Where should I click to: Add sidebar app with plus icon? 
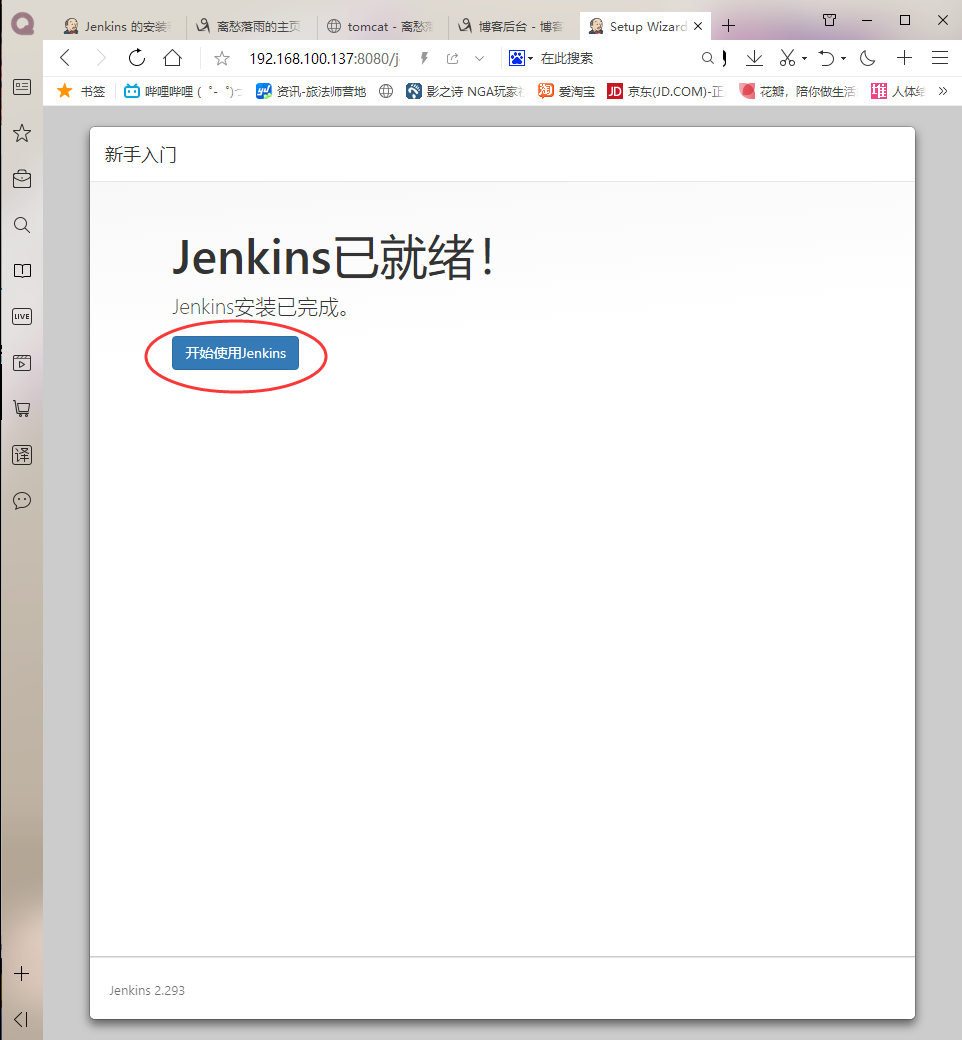click(x=22, y=974)
